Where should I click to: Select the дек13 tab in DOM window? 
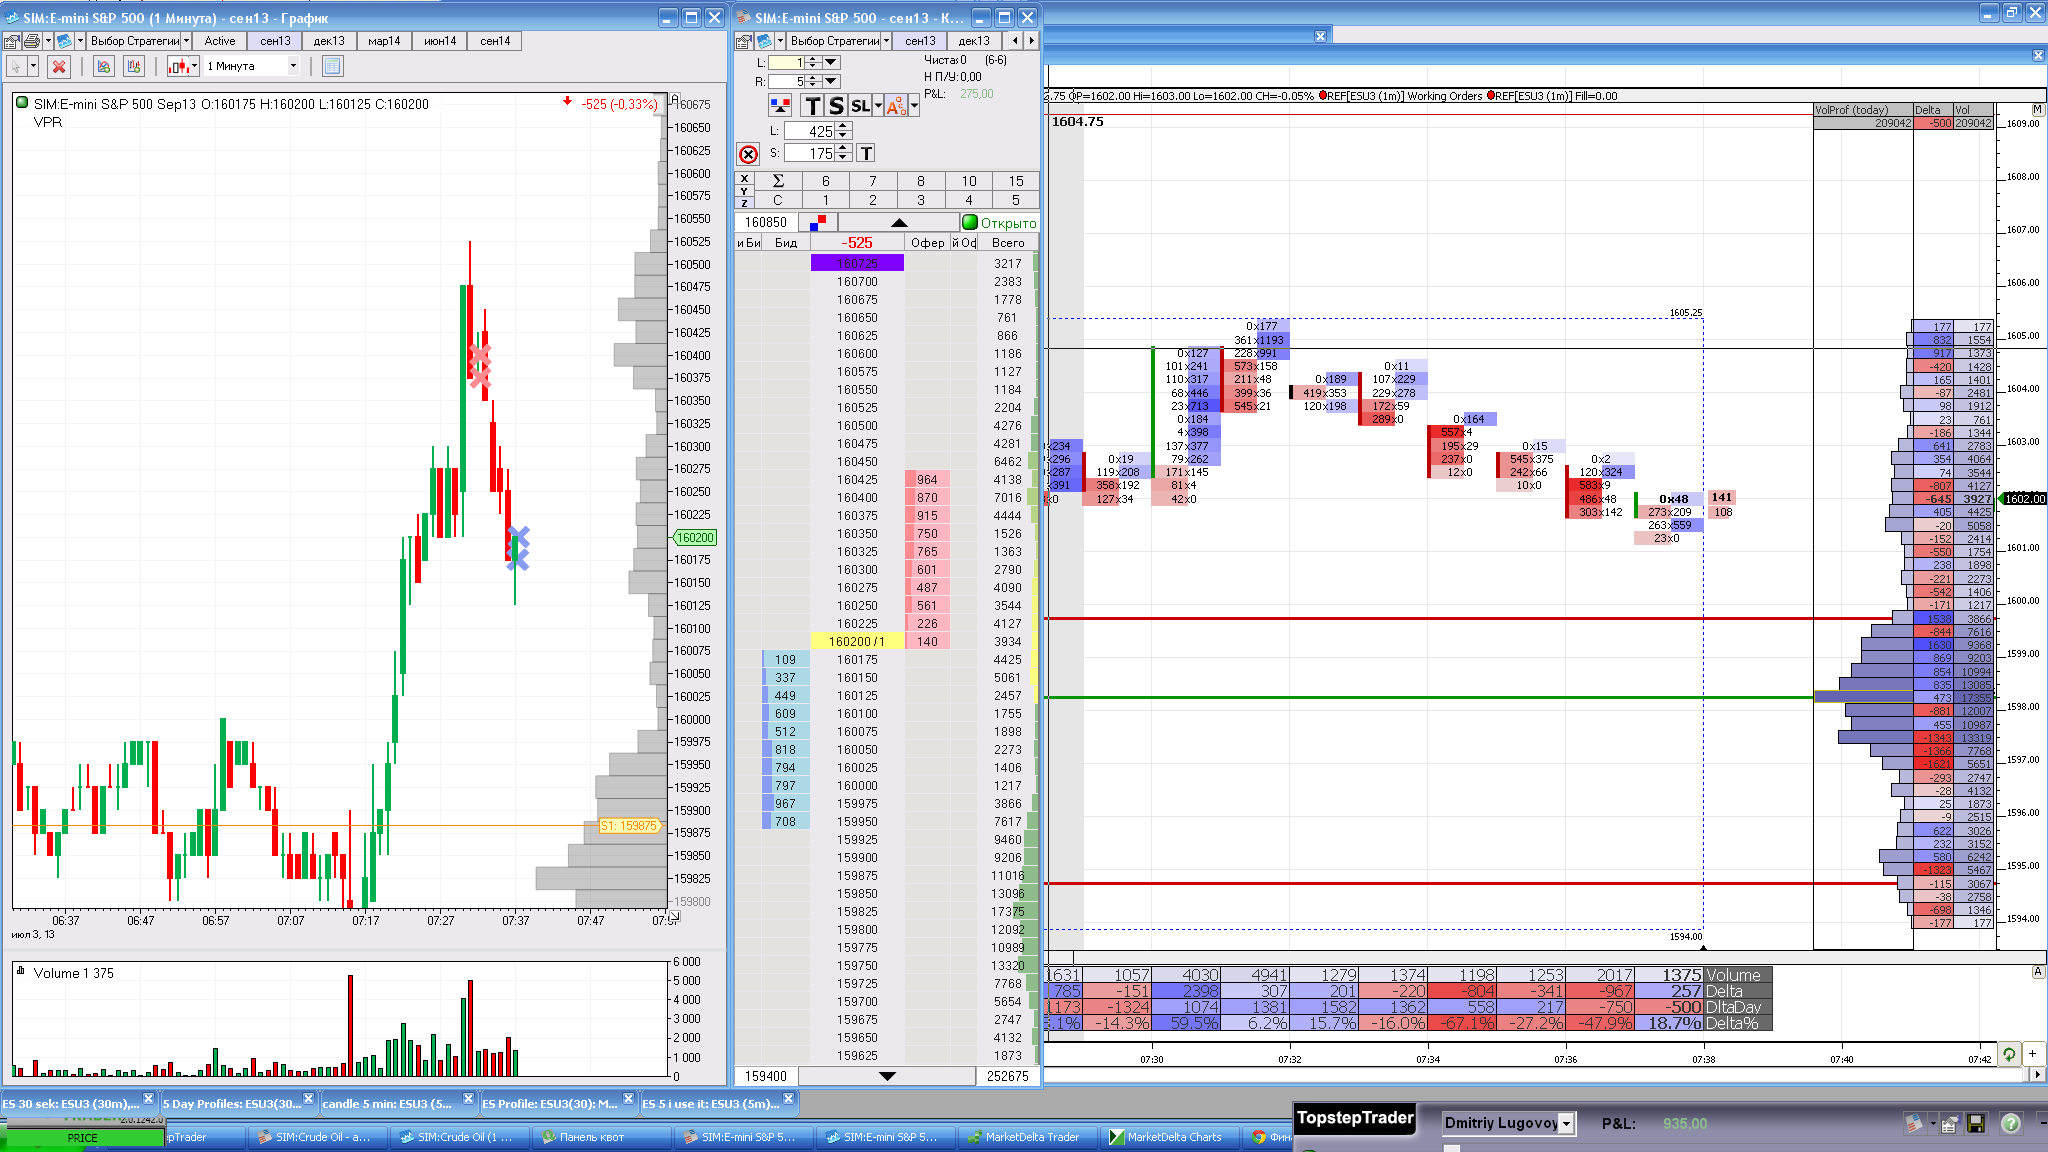974,41
